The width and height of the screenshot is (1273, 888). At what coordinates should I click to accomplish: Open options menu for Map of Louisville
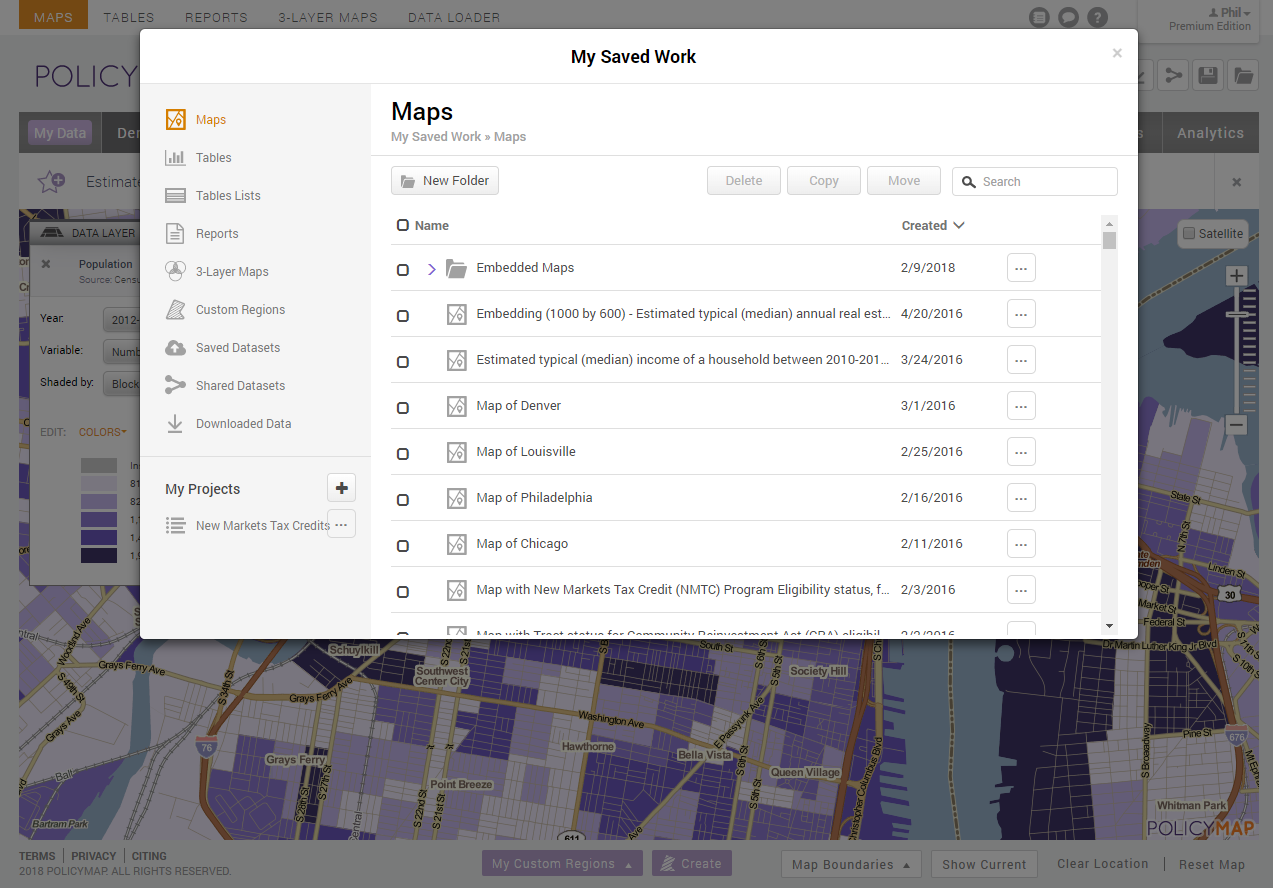tap(1021, 452)
